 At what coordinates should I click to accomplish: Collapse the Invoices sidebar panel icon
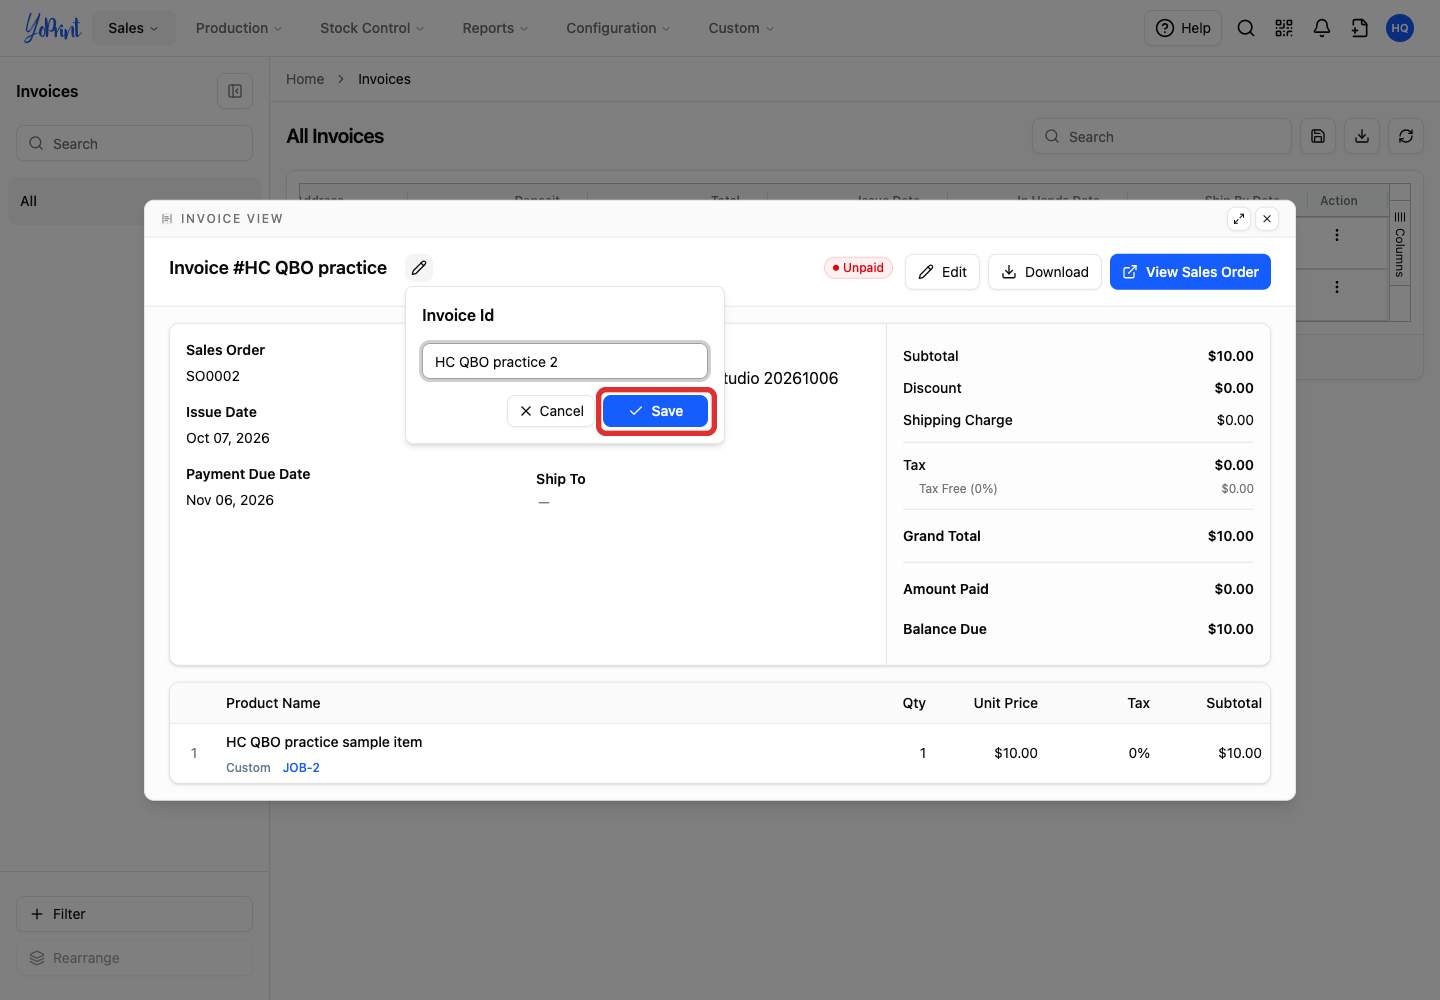click(x=235, y=91)
